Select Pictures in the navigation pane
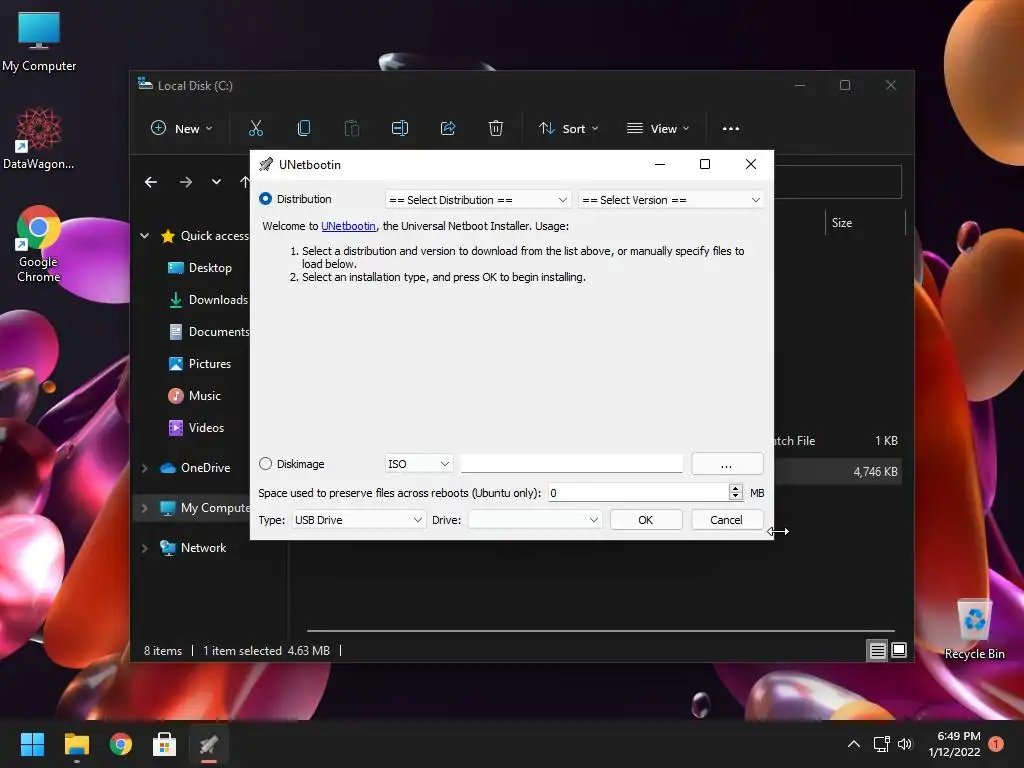This screenshot has width=1024, height=768. pyautogui.click(x=200, y=364)
